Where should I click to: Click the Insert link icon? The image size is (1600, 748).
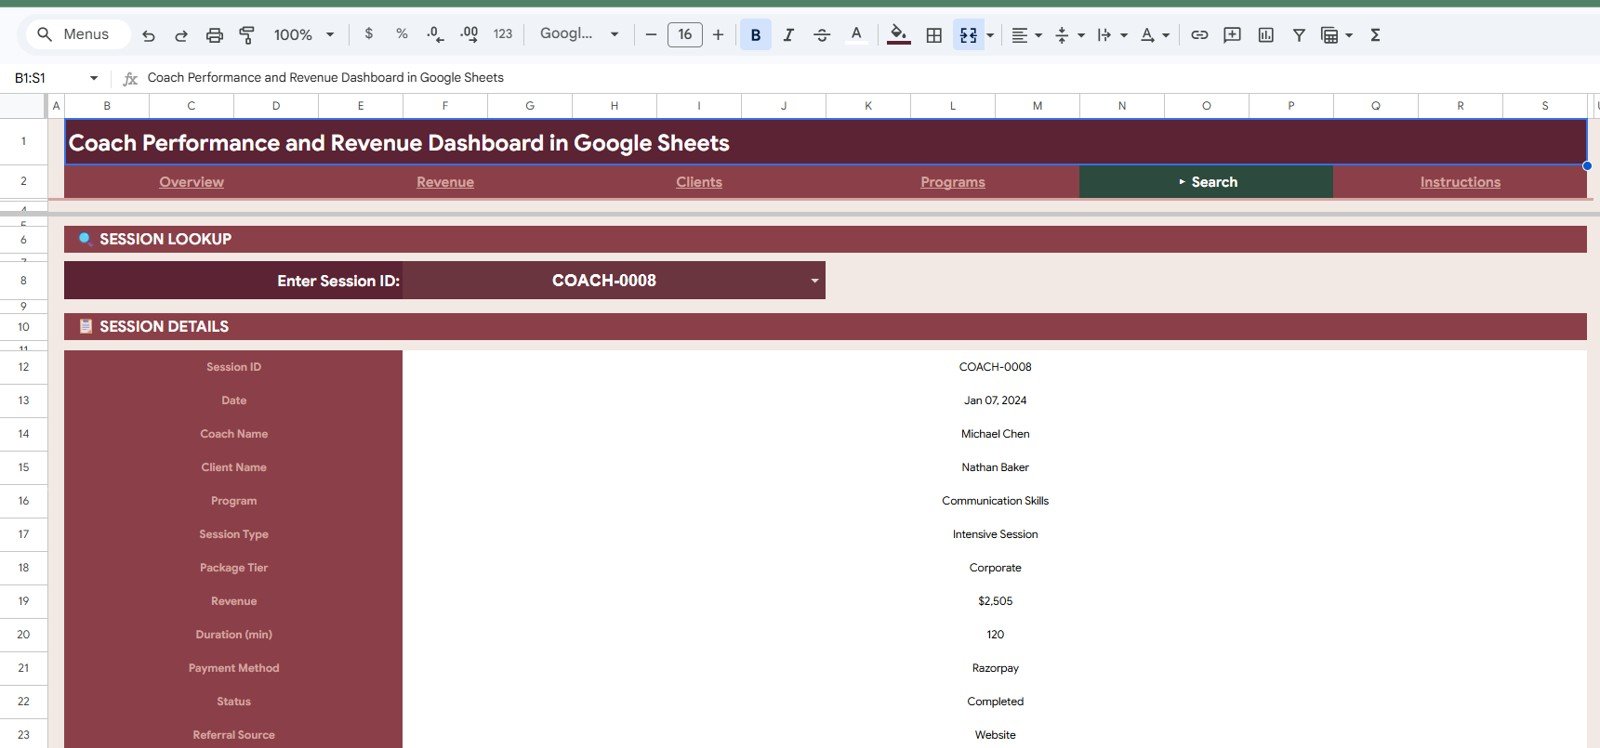pyautogui.click(x=1199, y=35)
